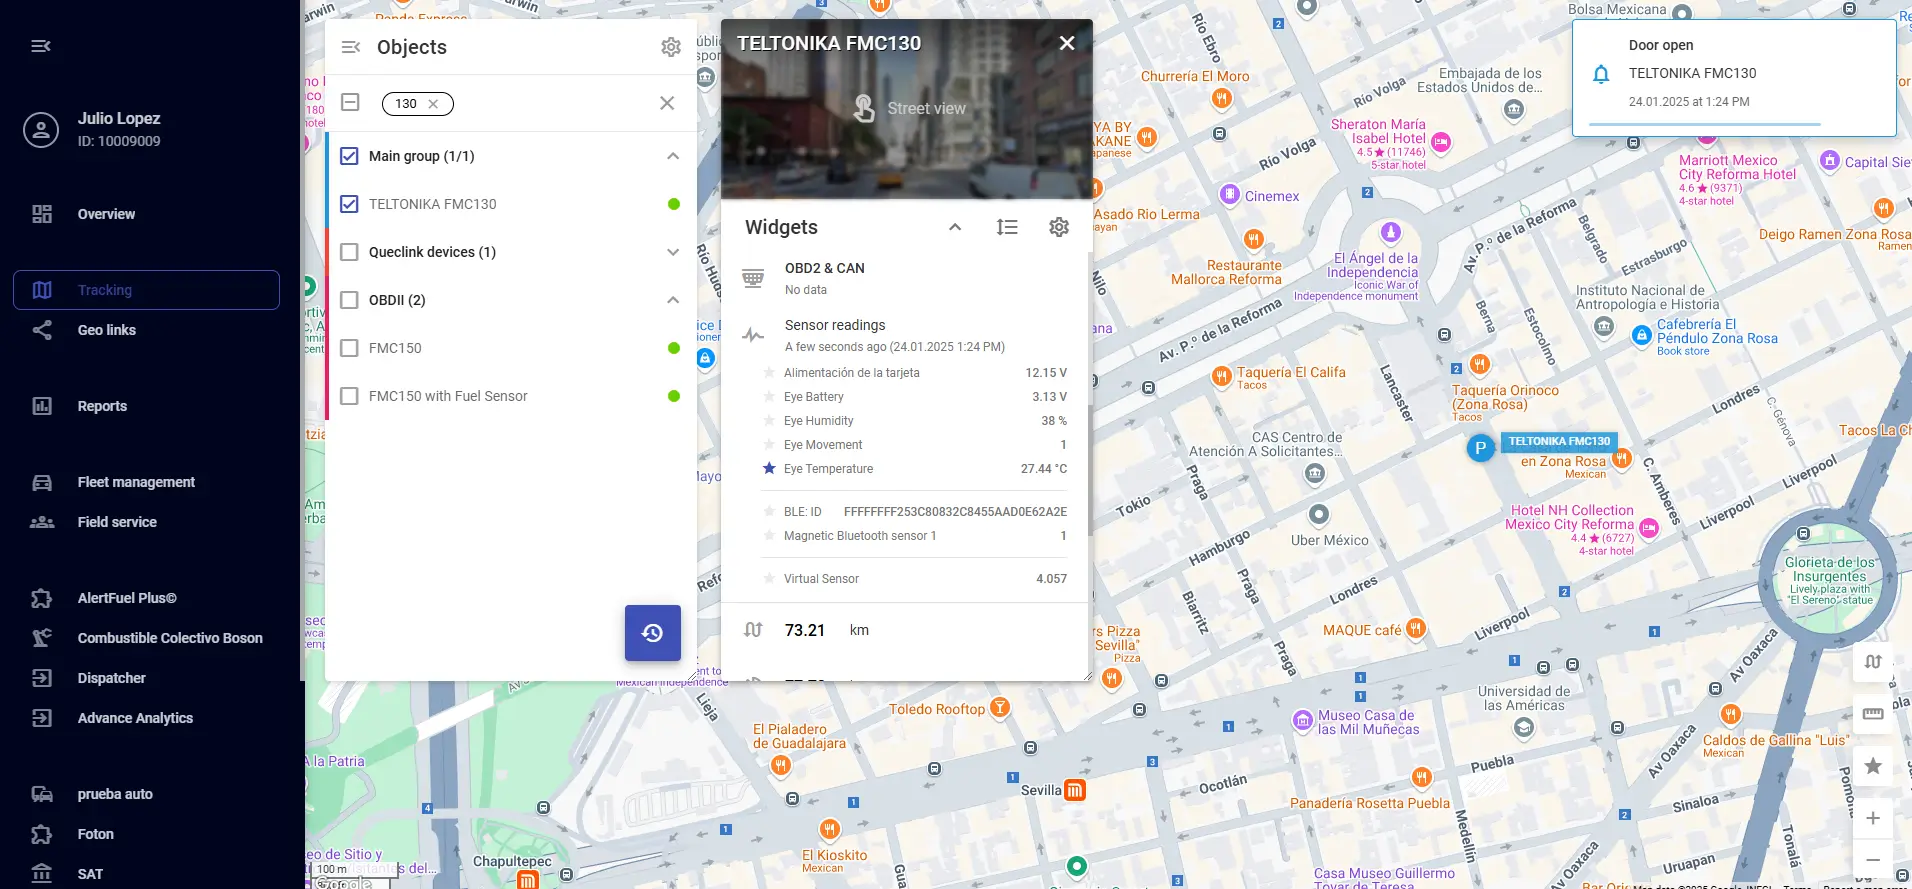Open Advance Analytics item
Screen dimensions: 1912x889
coord(146,718)
